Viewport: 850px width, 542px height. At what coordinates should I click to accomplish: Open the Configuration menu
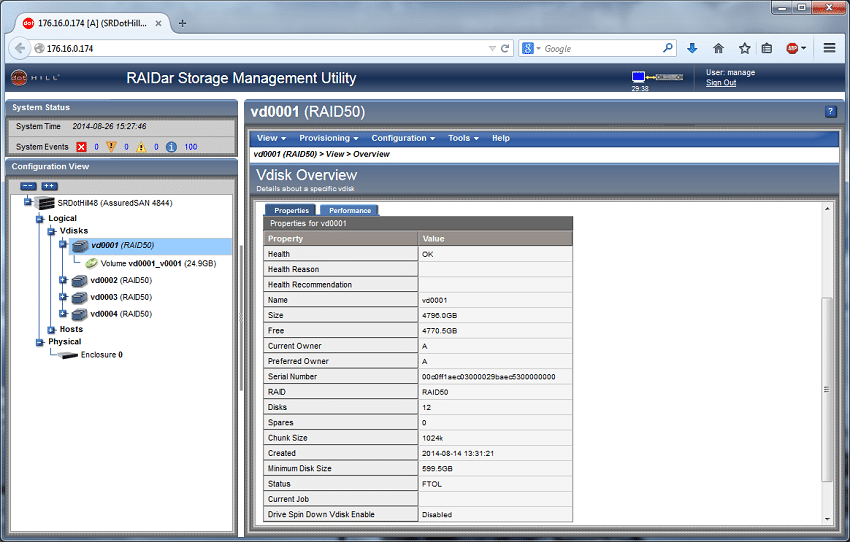tap(403, 138)
